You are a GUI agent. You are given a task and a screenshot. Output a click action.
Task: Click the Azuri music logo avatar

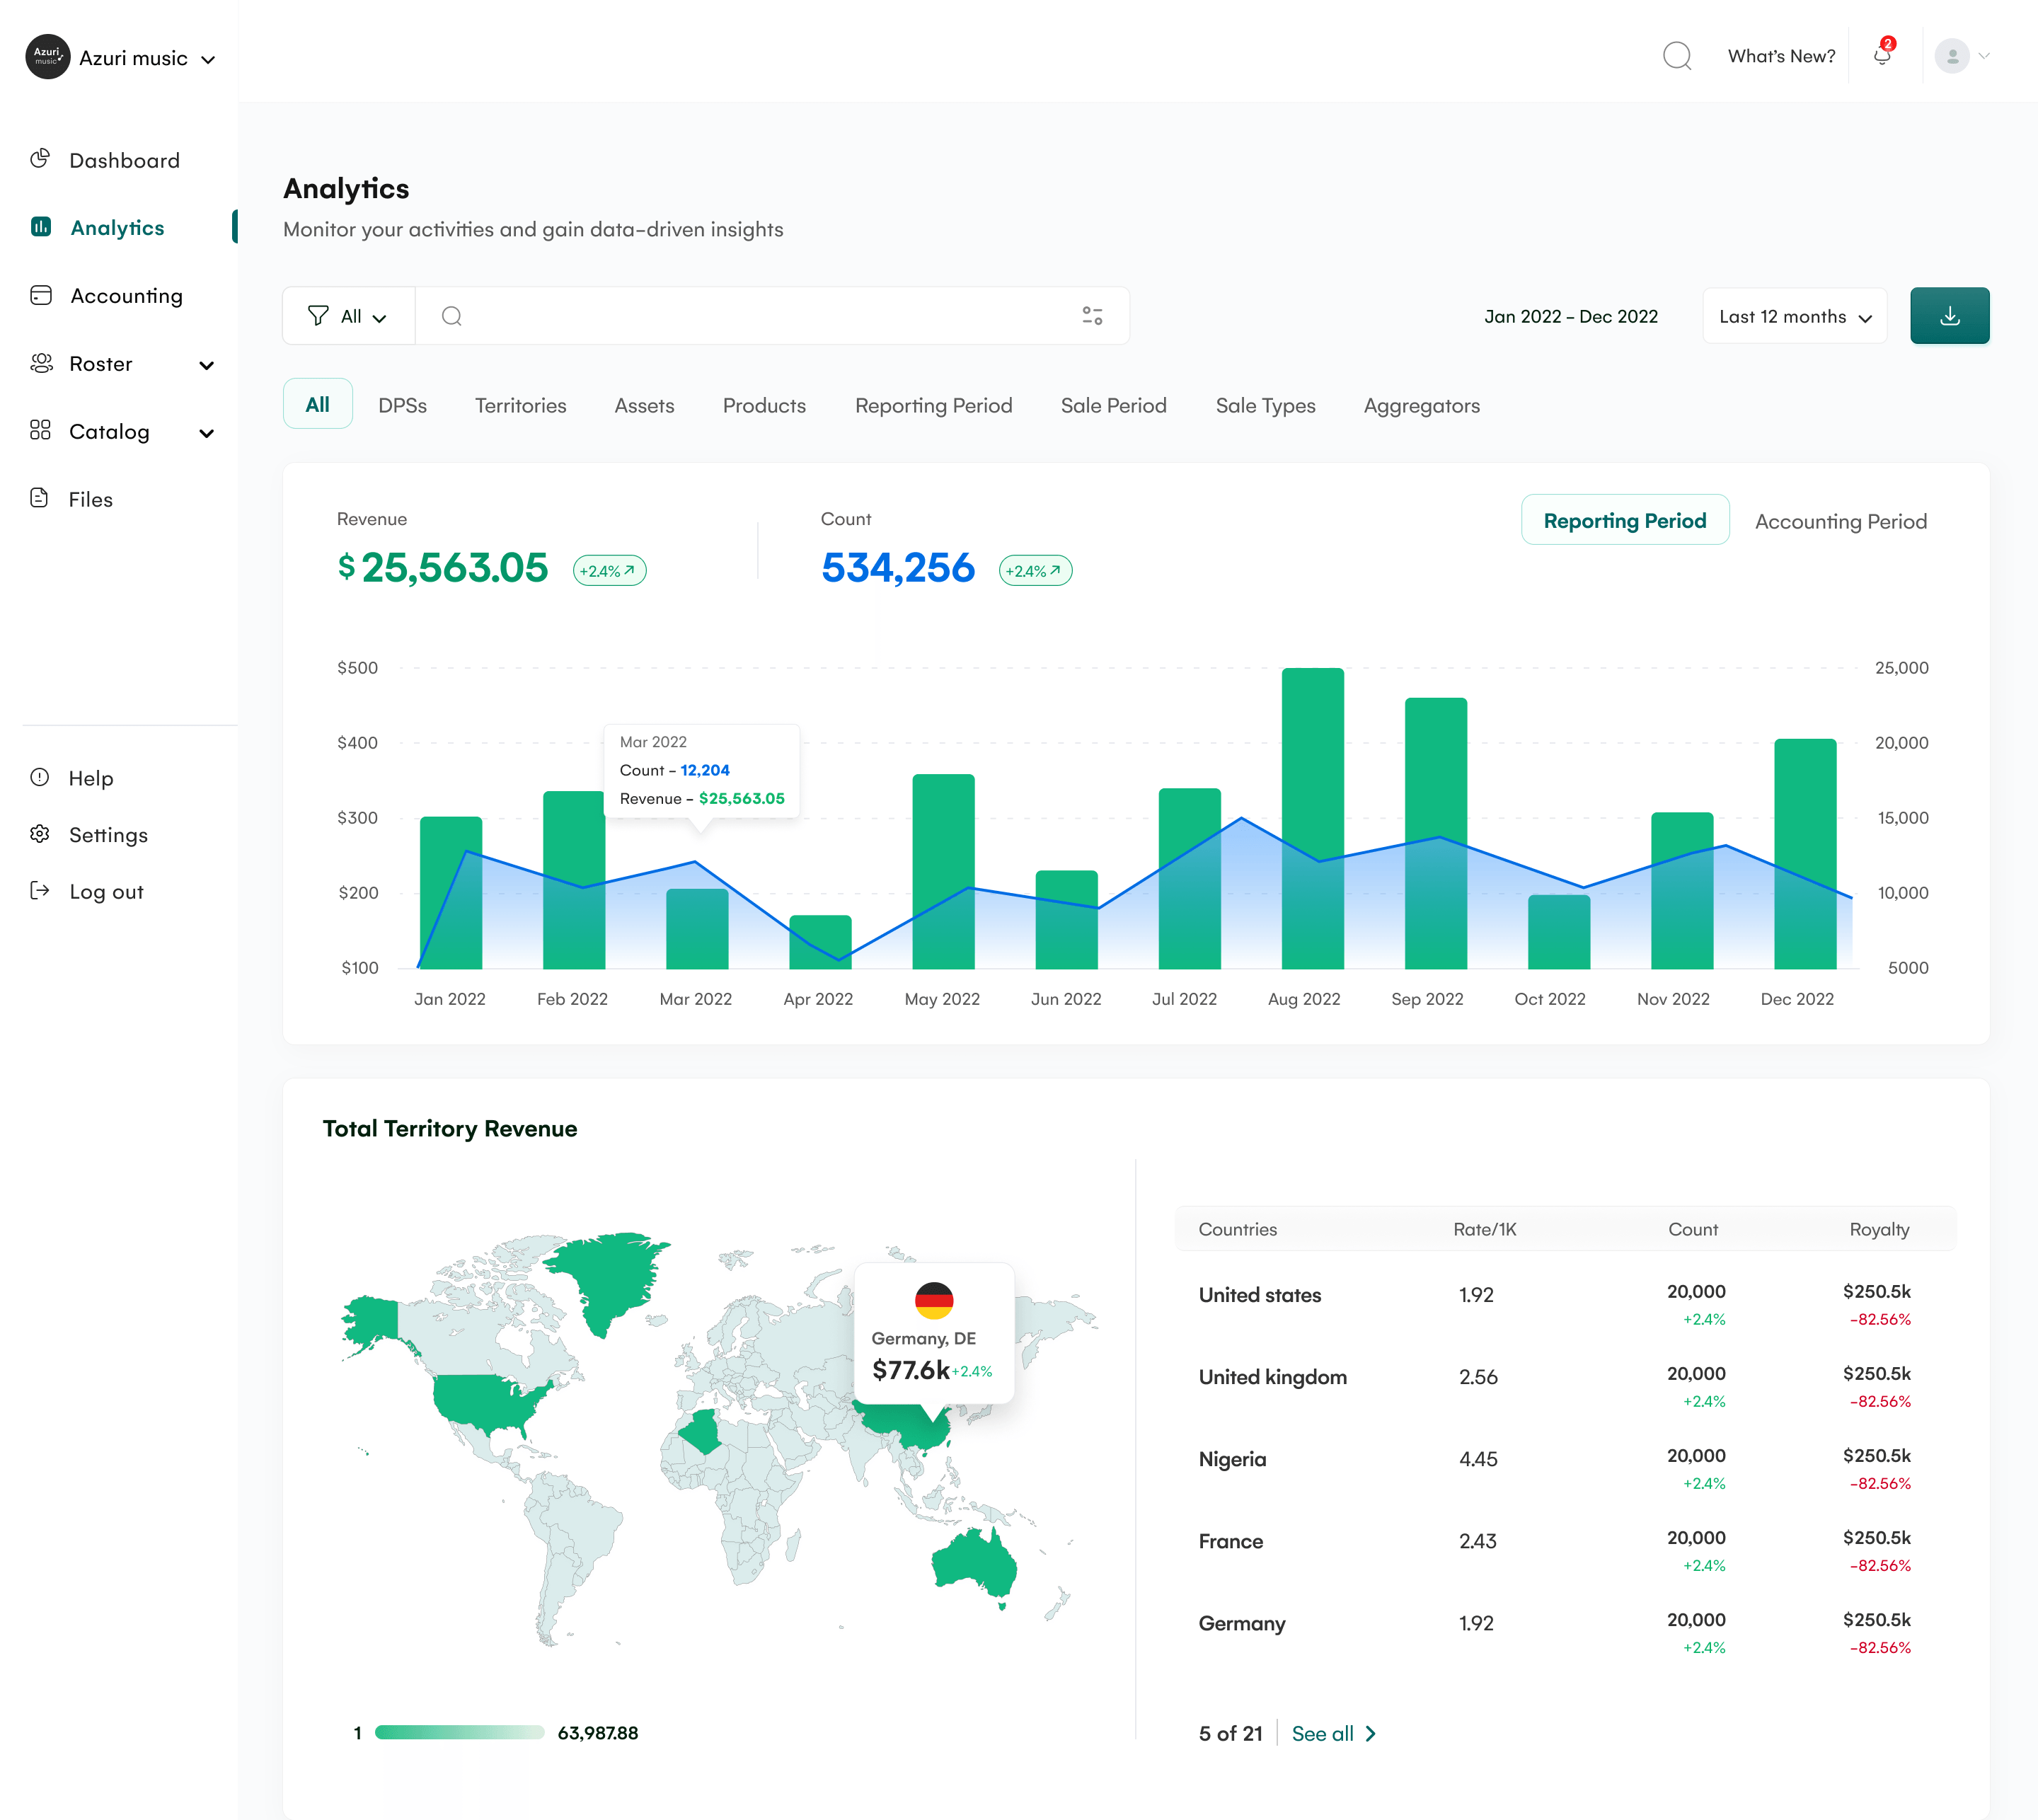pyautogui.click(x=47, y=57)
